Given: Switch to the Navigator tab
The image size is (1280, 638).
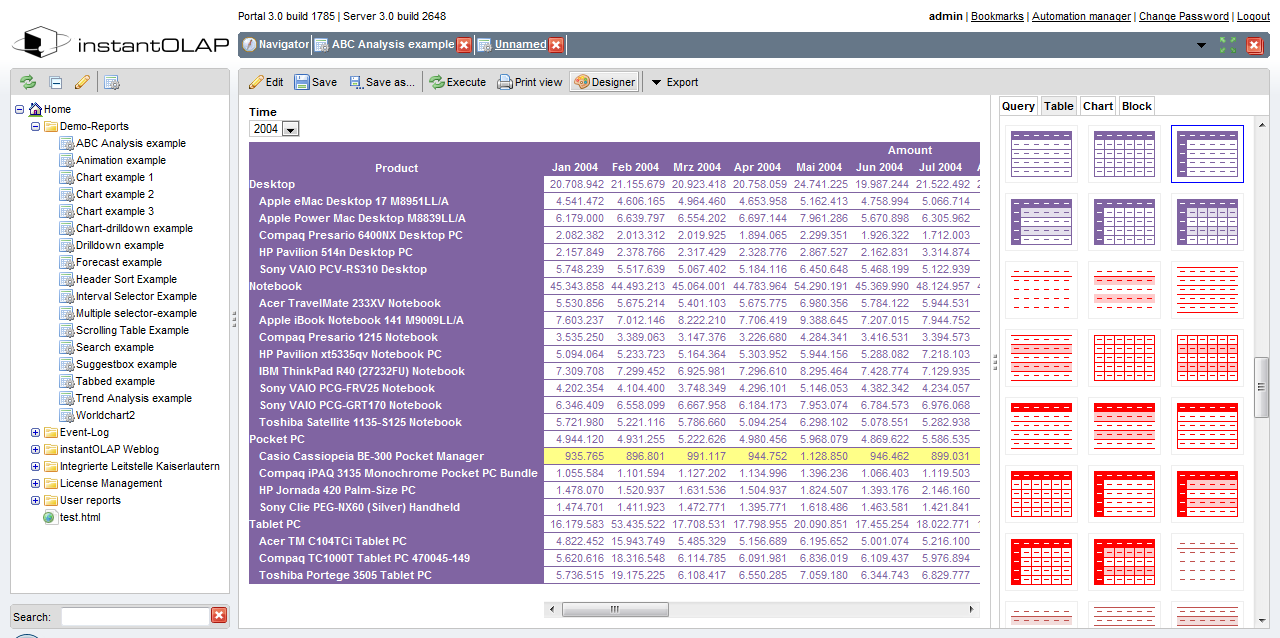Looking at the screenshot, I should tap(276, 45).
